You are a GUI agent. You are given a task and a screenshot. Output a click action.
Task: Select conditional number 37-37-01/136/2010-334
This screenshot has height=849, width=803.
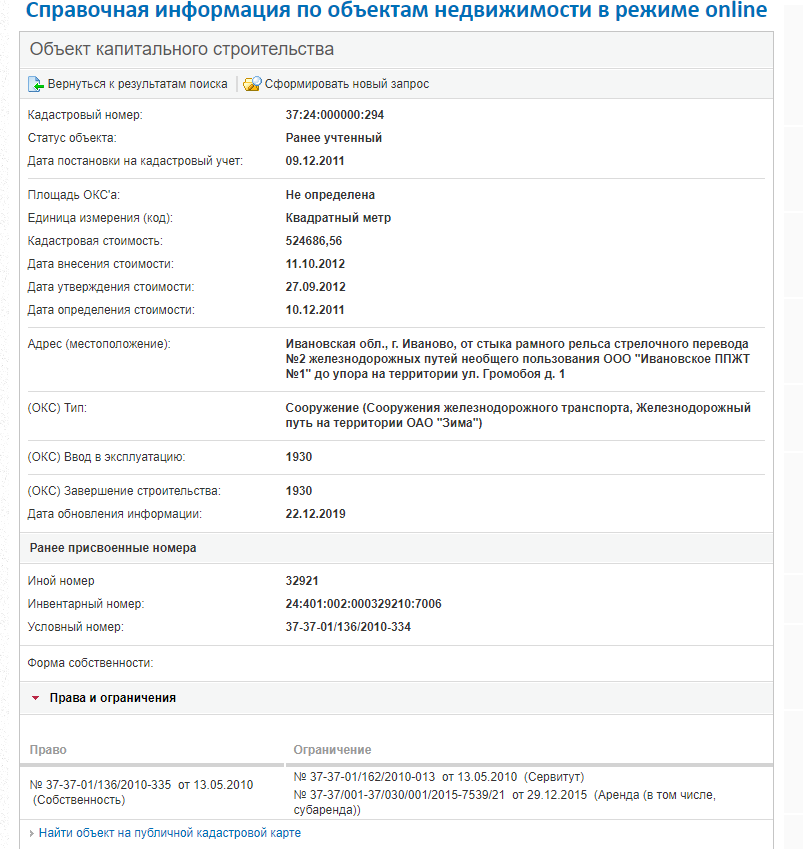click(x=348, y=627)
